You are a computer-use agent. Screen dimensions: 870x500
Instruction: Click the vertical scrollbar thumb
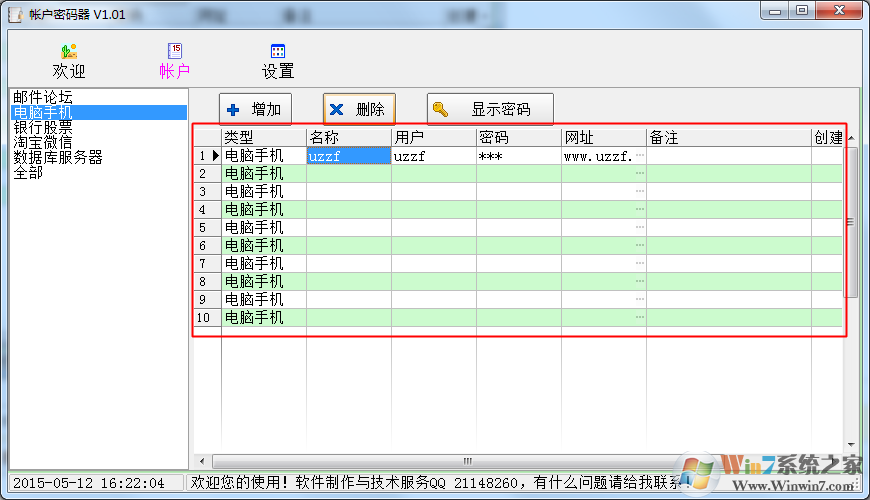point(851,222)
